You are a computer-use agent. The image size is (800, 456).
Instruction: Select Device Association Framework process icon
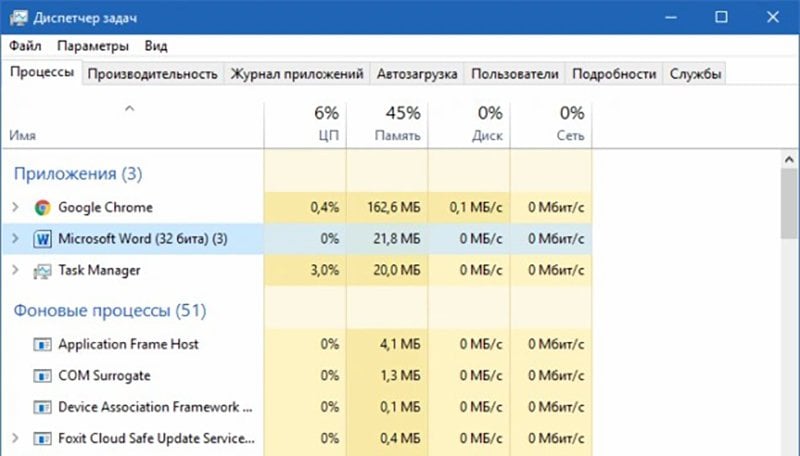(x=42, y=408)
